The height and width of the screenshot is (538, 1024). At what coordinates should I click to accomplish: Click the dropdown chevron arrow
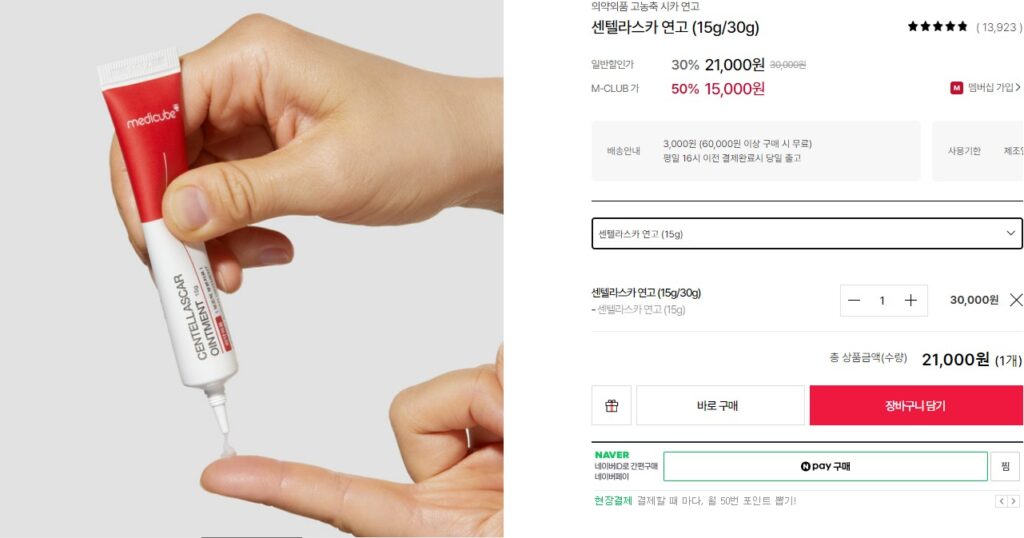[1010, 233]
